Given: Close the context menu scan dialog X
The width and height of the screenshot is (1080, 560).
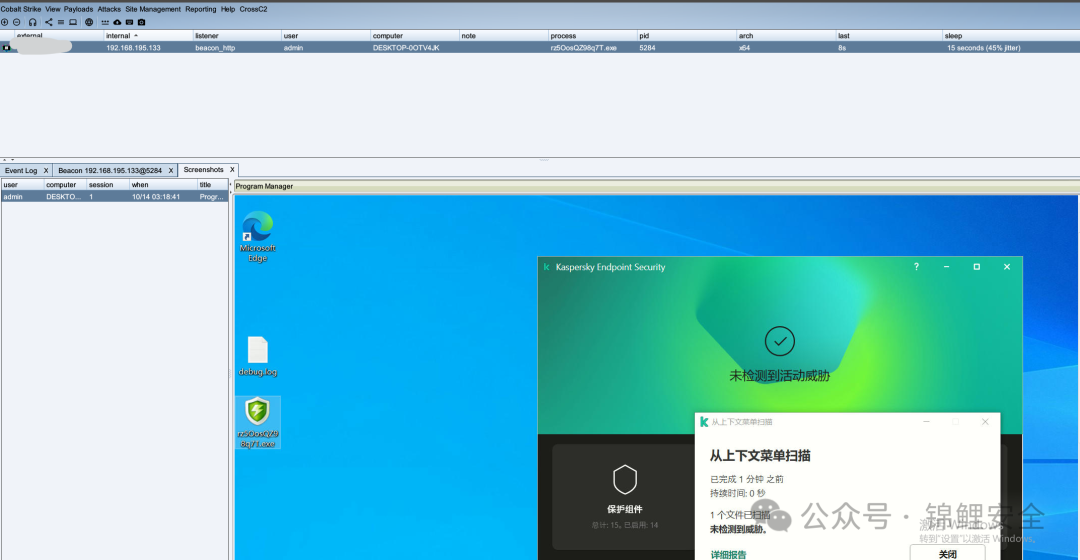Looking at the screenshot, I should (985, 422).
